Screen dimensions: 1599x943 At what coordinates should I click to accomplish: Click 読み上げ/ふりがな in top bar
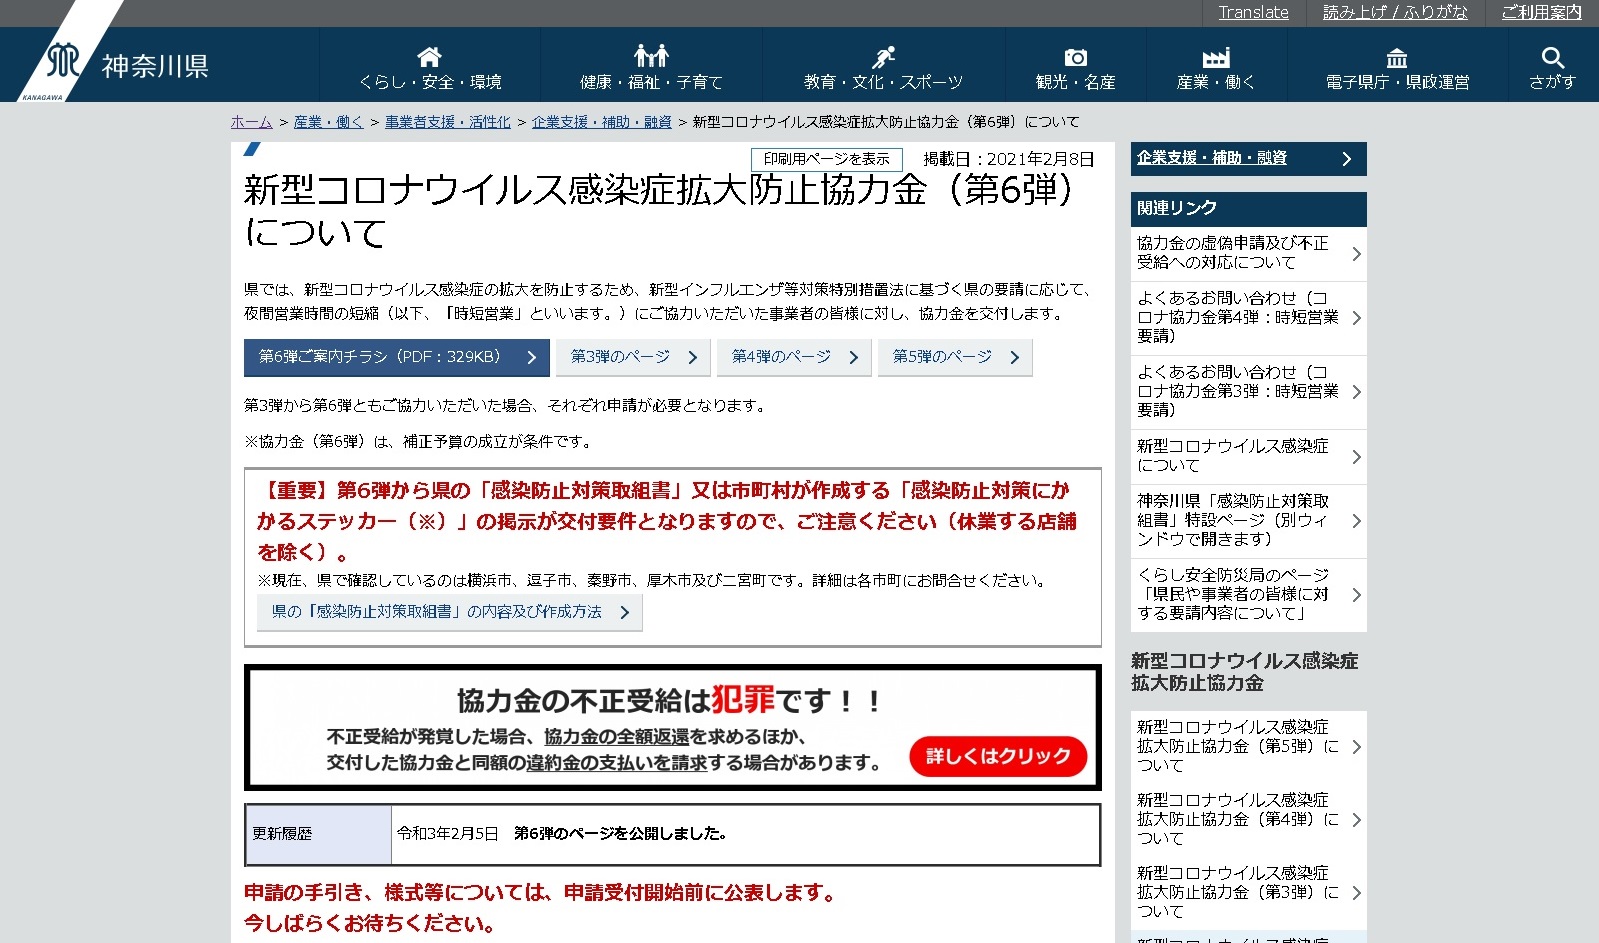coord(1395,13)
